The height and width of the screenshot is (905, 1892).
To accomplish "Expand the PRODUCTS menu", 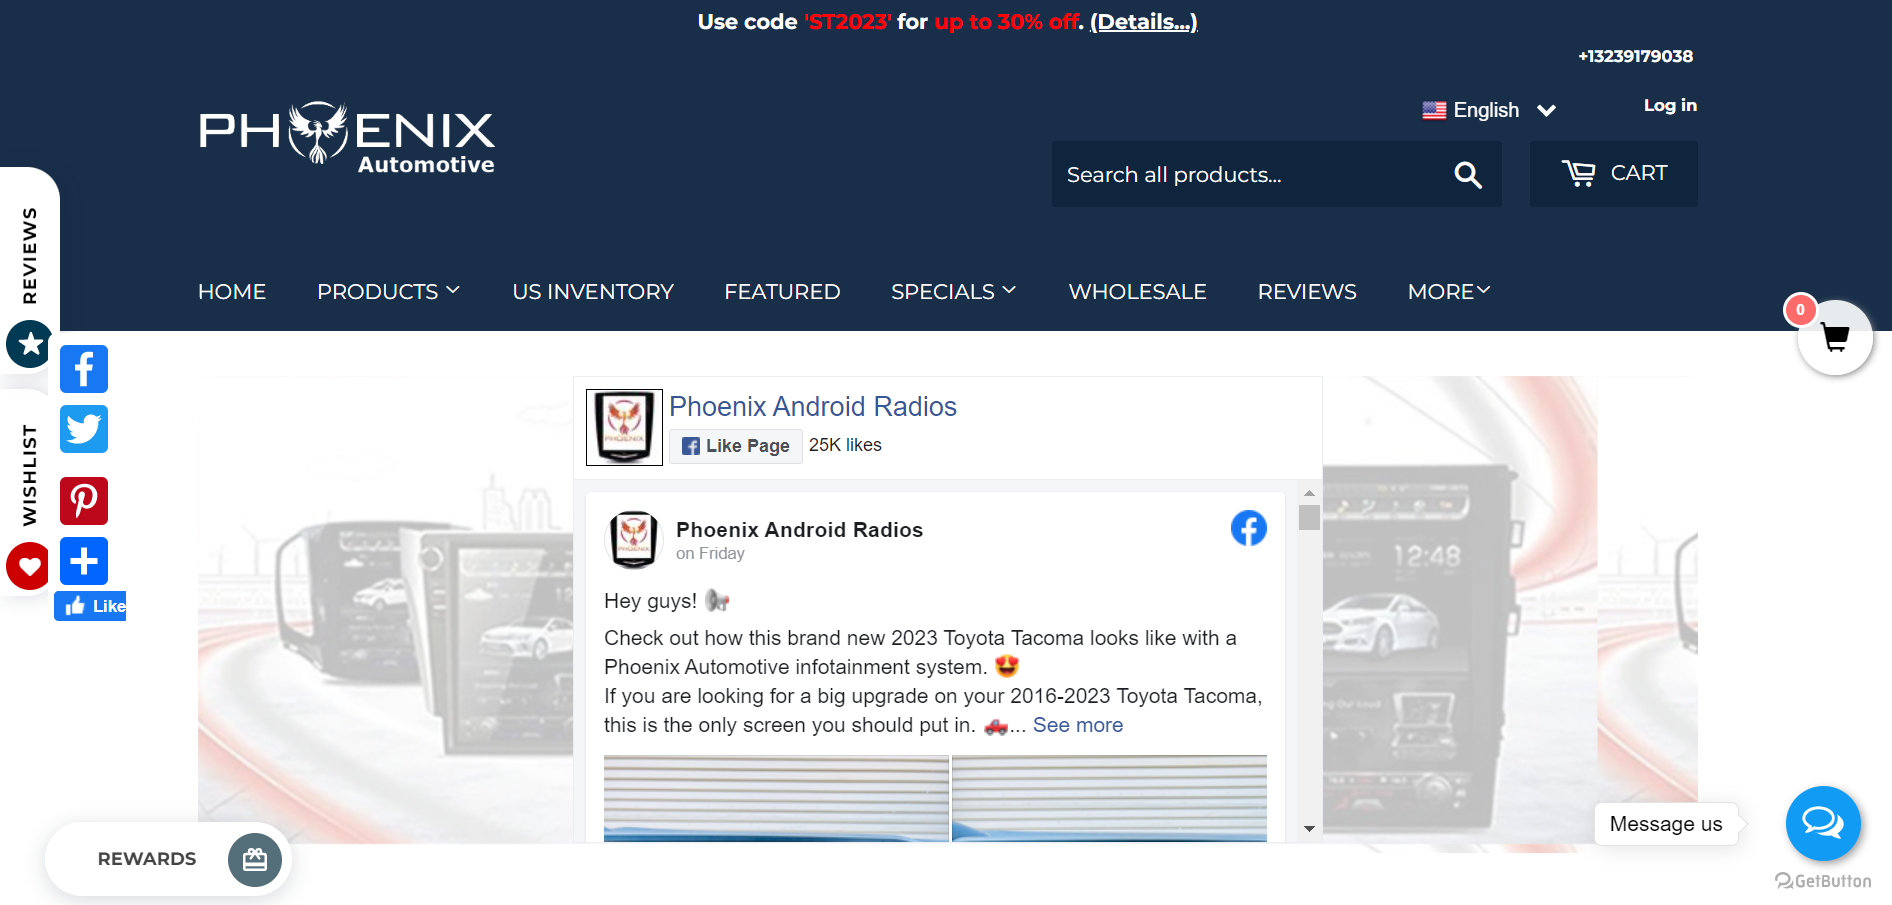I will [388, 292].
